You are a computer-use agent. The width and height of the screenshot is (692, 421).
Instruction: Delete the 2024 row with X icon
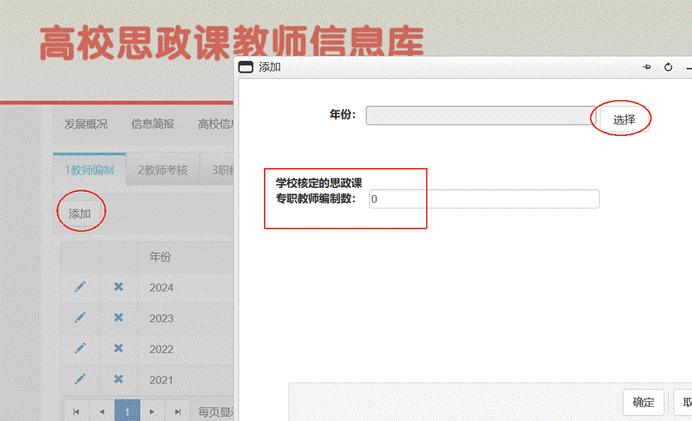pos(118,288)
